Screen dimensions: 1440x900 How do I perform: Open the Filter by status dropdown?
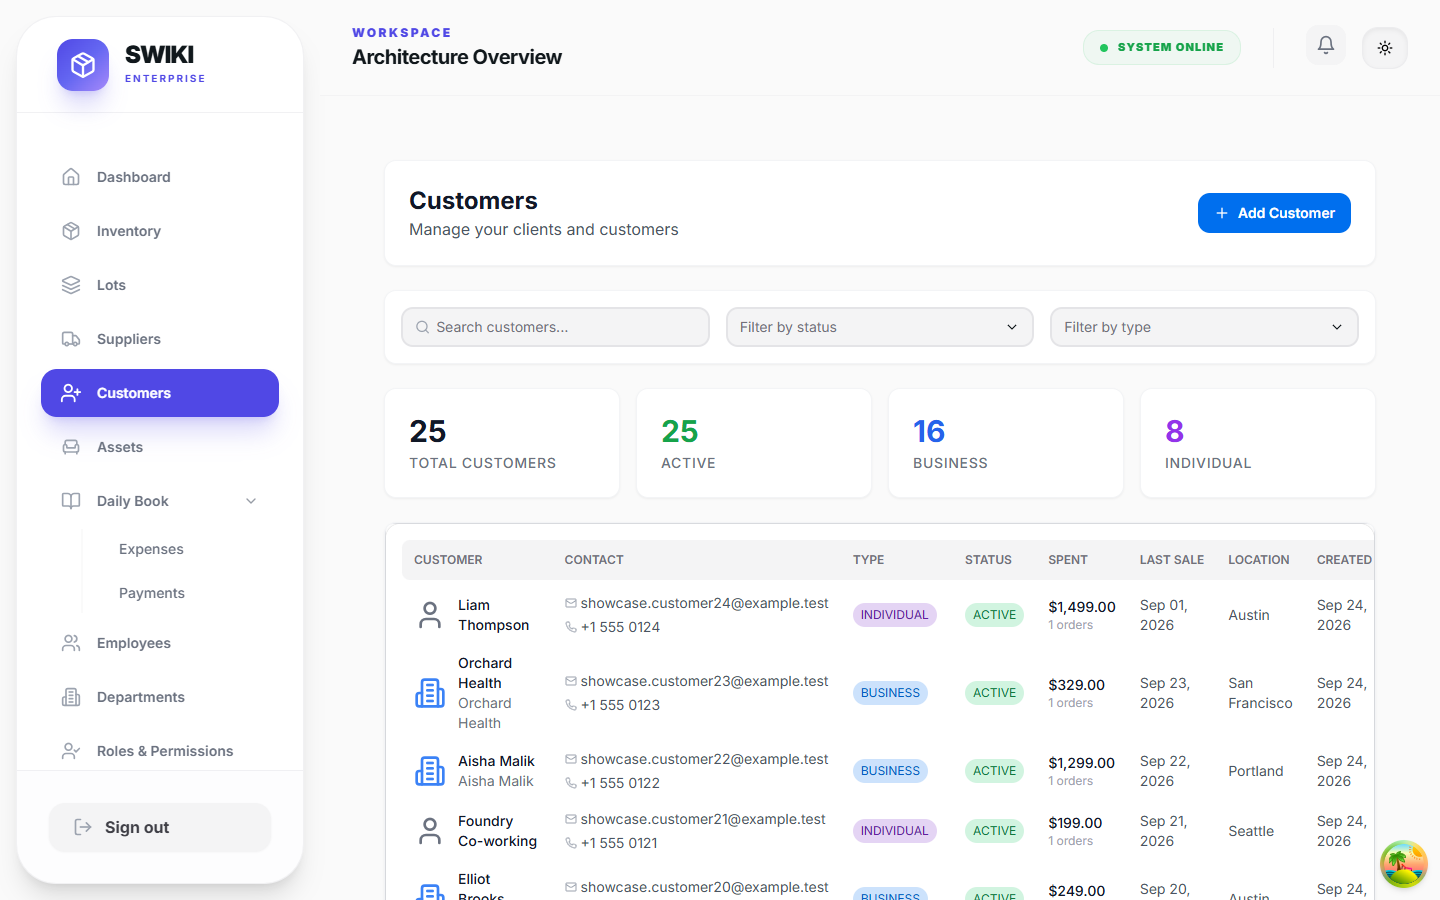pyautogui.click(x=880, y=327)
